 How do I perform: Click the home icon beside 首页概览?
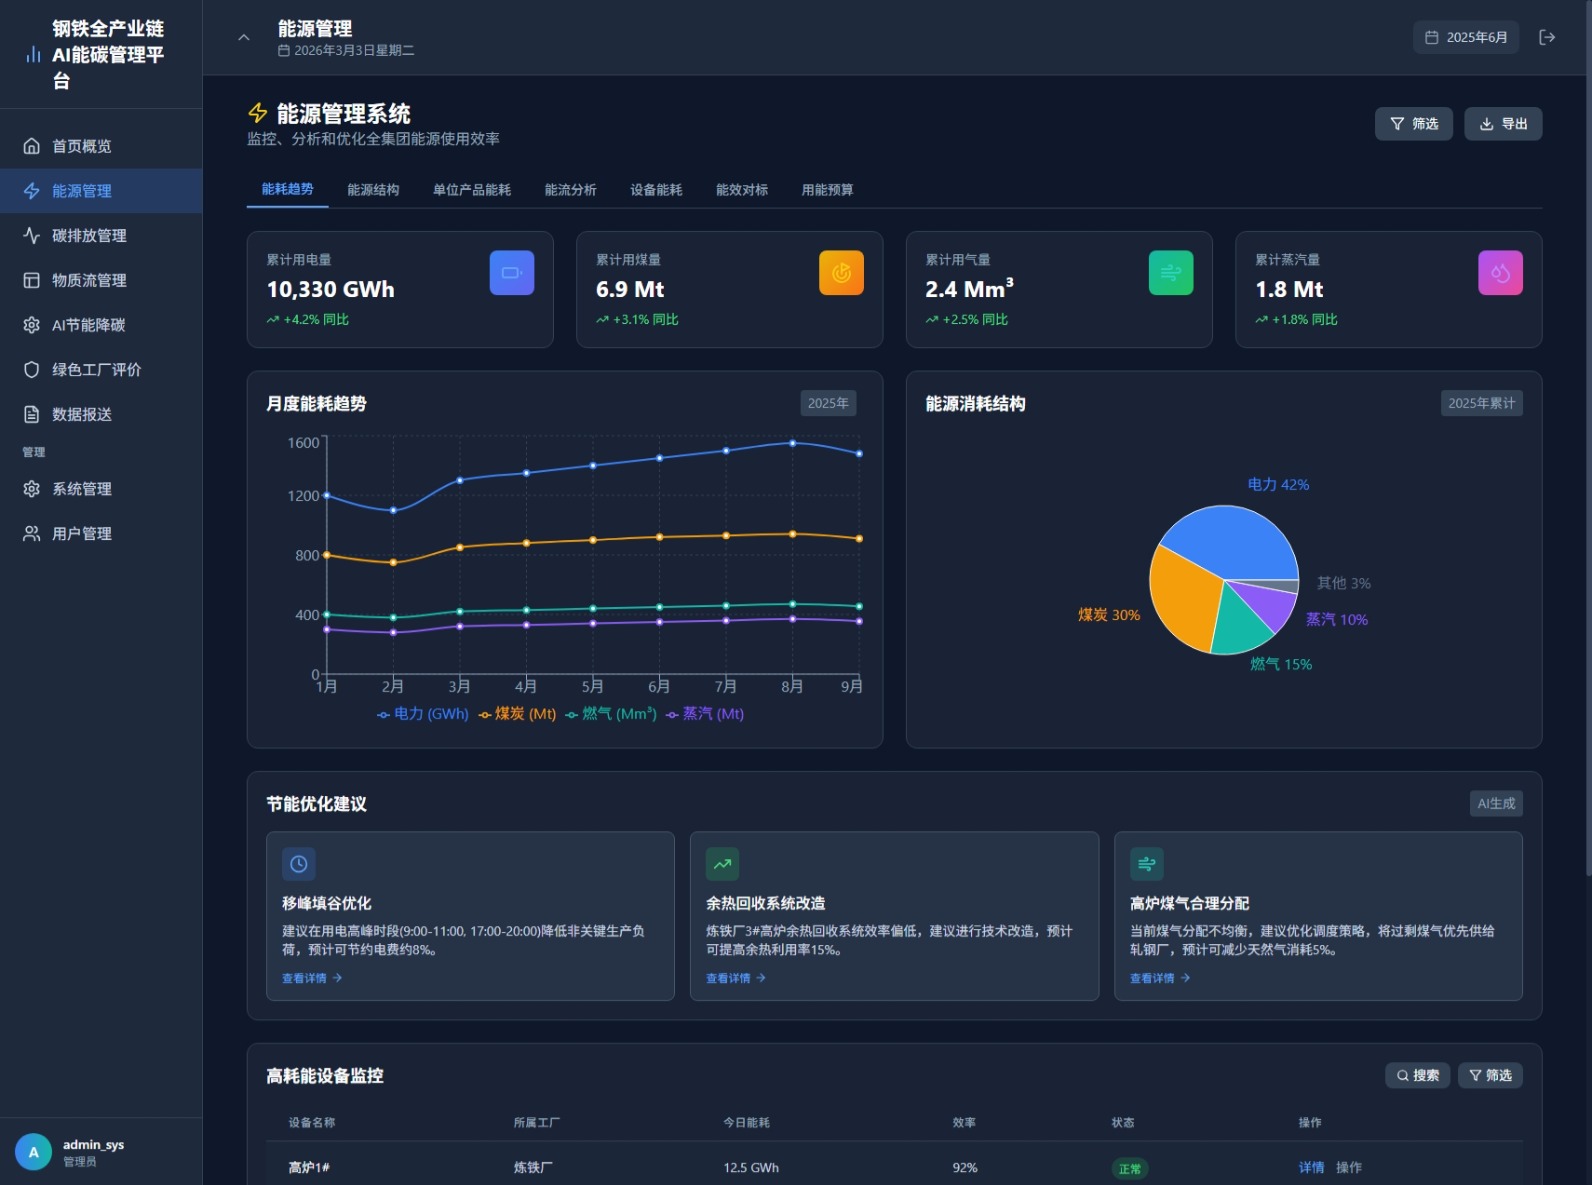click(x=32, y=146)
